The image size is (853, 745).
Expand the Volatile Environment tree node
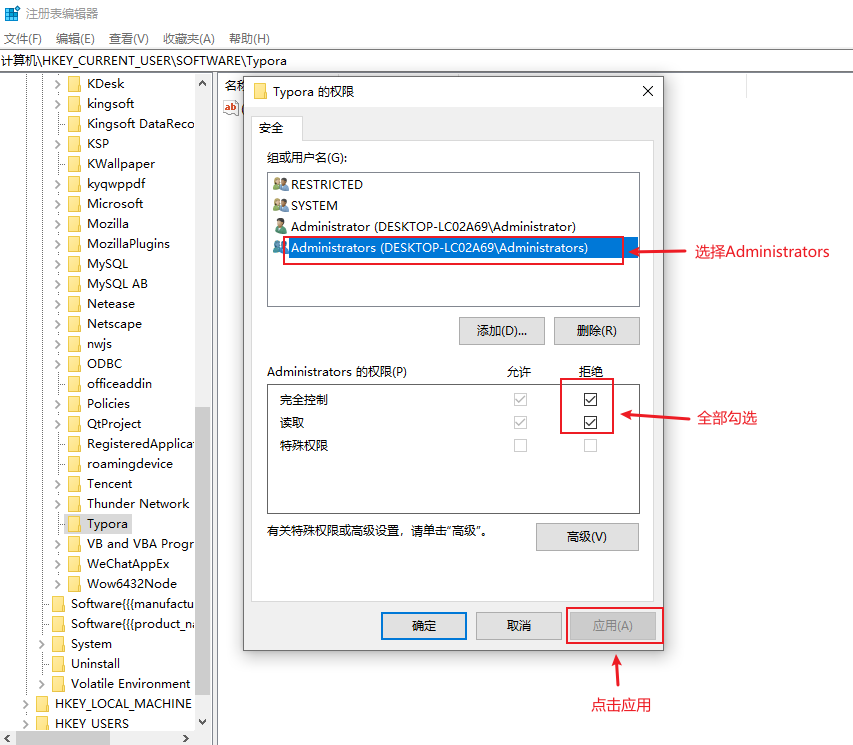42,684
